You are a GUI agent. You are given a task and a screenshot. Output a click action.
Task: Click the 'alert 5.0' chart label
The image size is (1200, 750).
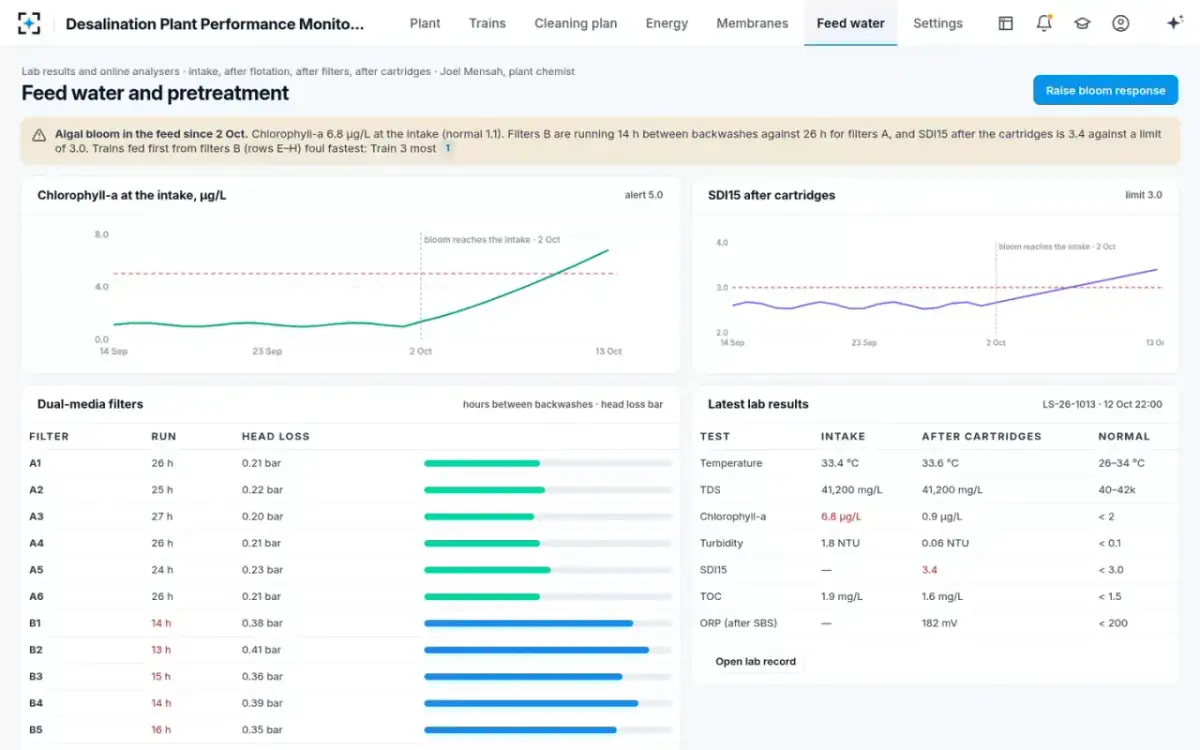click(x=644, y=195)
